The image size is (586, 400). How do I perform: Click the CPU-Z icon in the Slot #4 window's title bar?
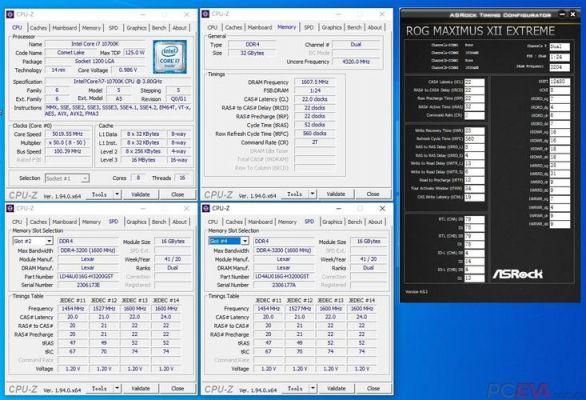[x=205, y=208]
